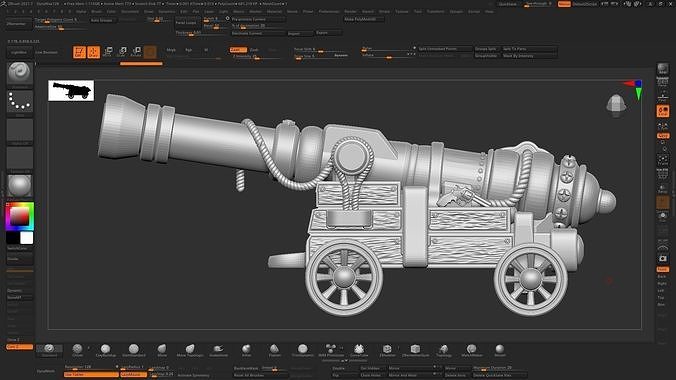The width and height of the screenshot is (676, 380).
Task: Toggle Draw mode button
Action: click(94, 52)
